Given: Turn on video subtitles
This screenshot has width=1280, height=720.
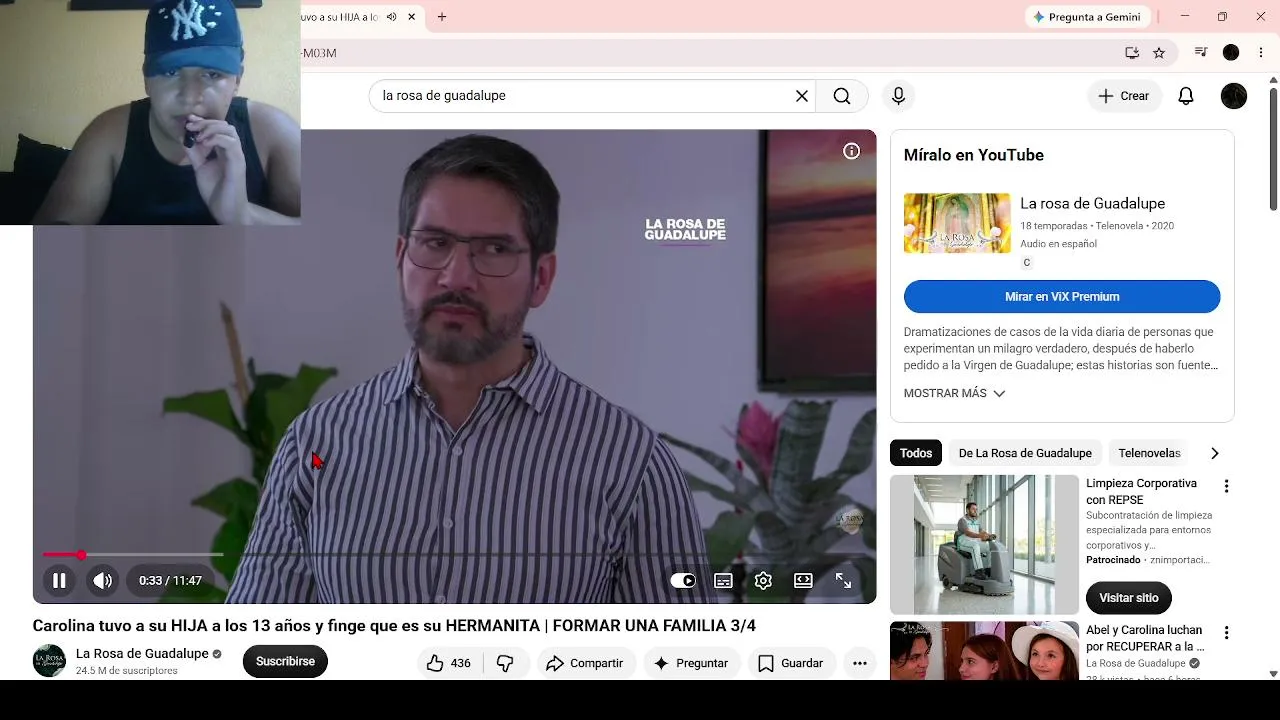Looking at the screenshot, I should 723,580.
